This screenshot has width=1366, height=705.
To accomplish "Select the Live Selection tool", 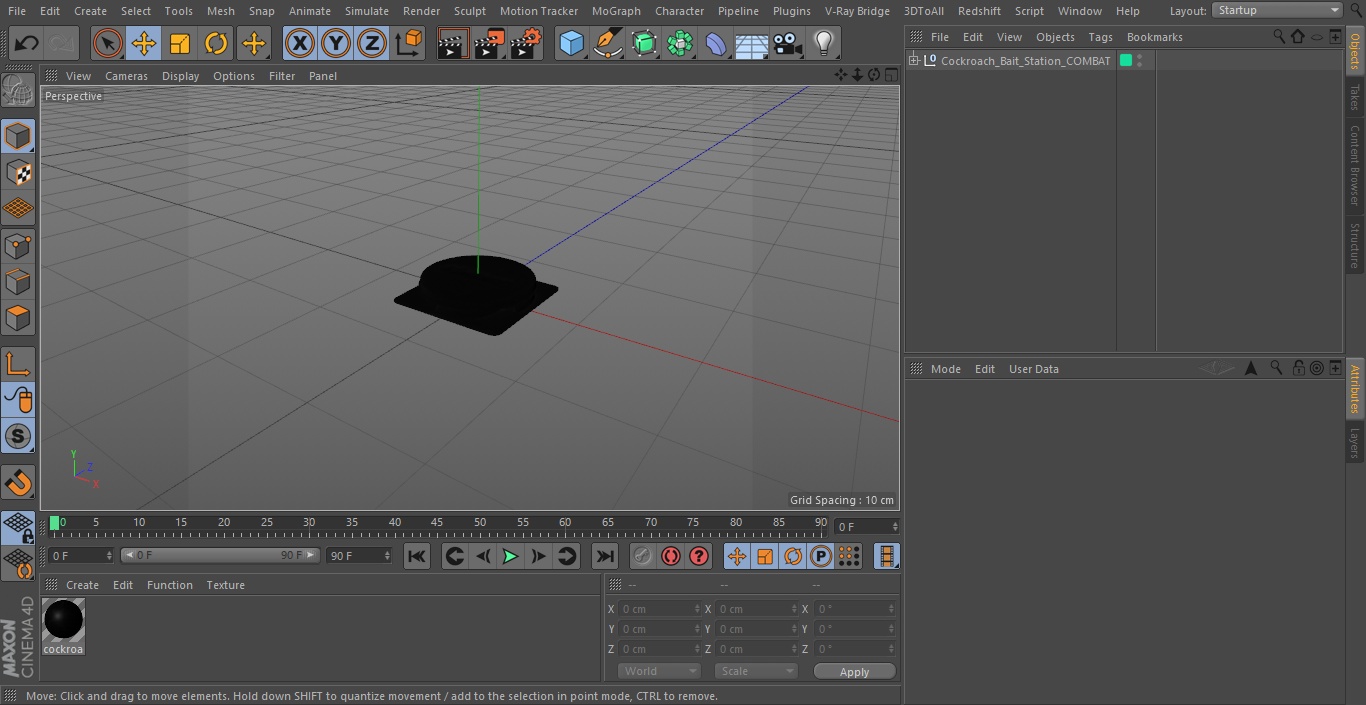I will point(108,43).
